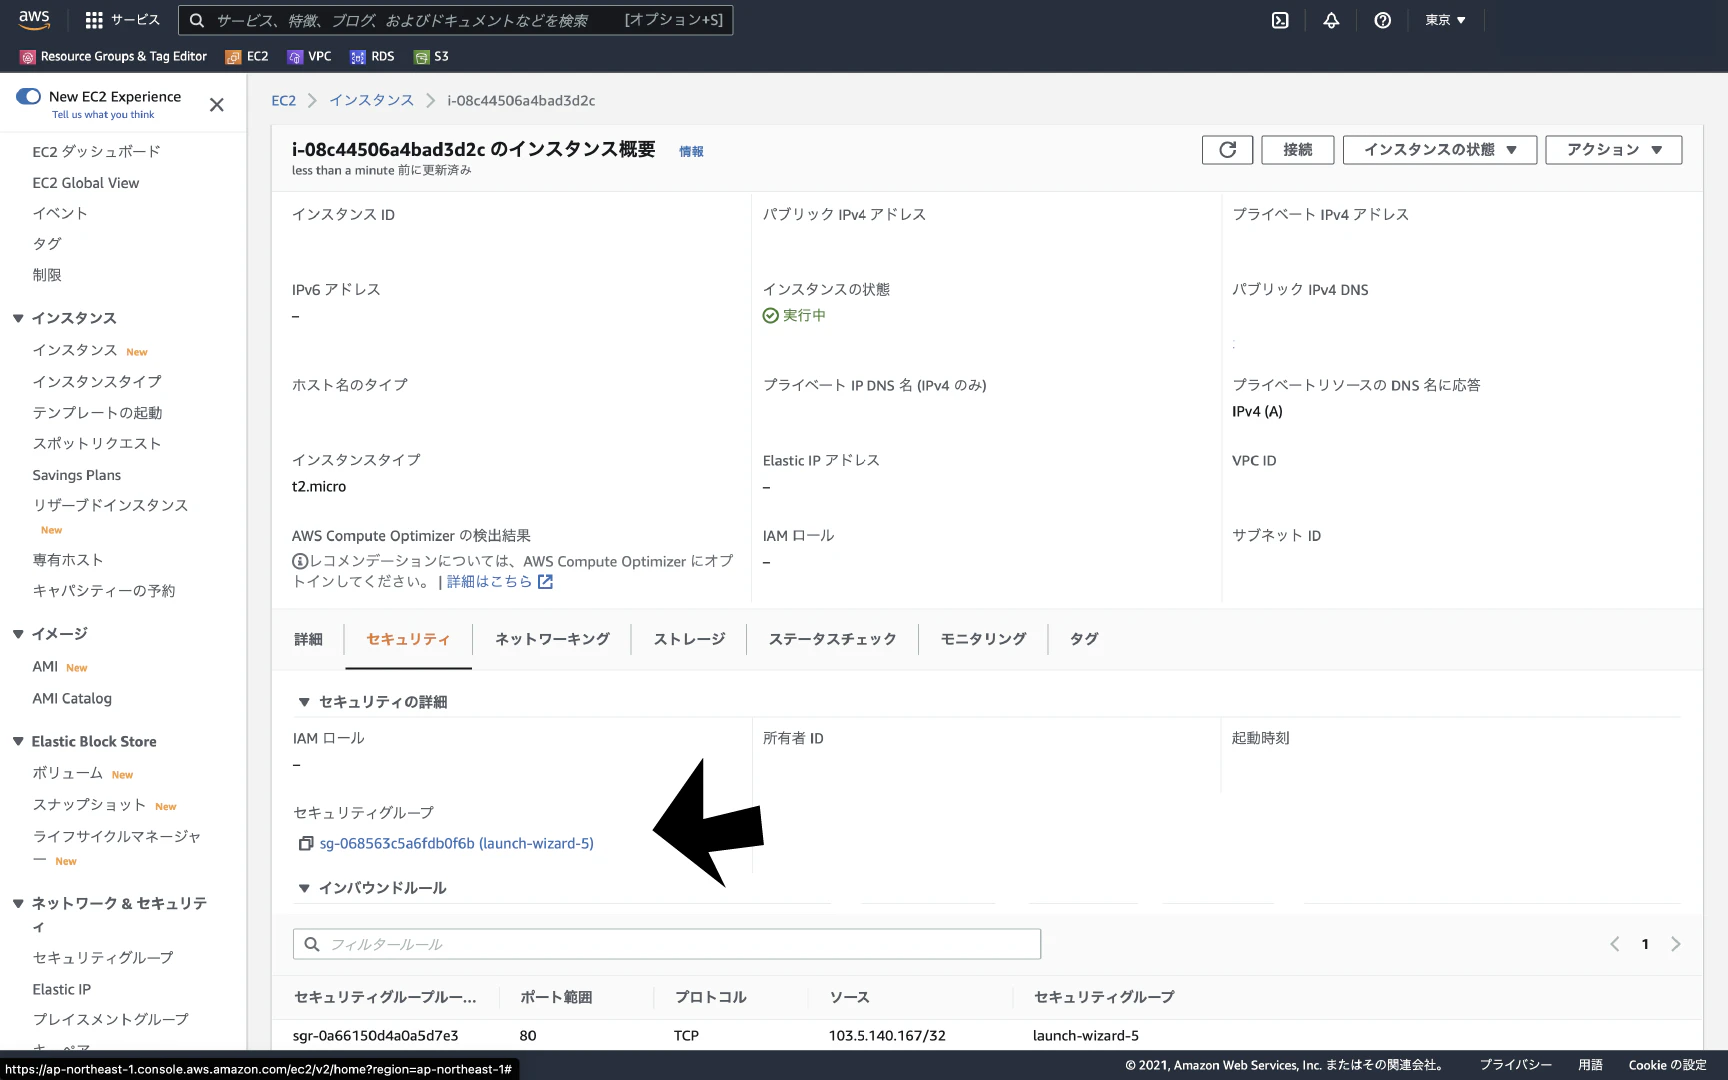Switch to the モニタリング tab

[983, 639]
